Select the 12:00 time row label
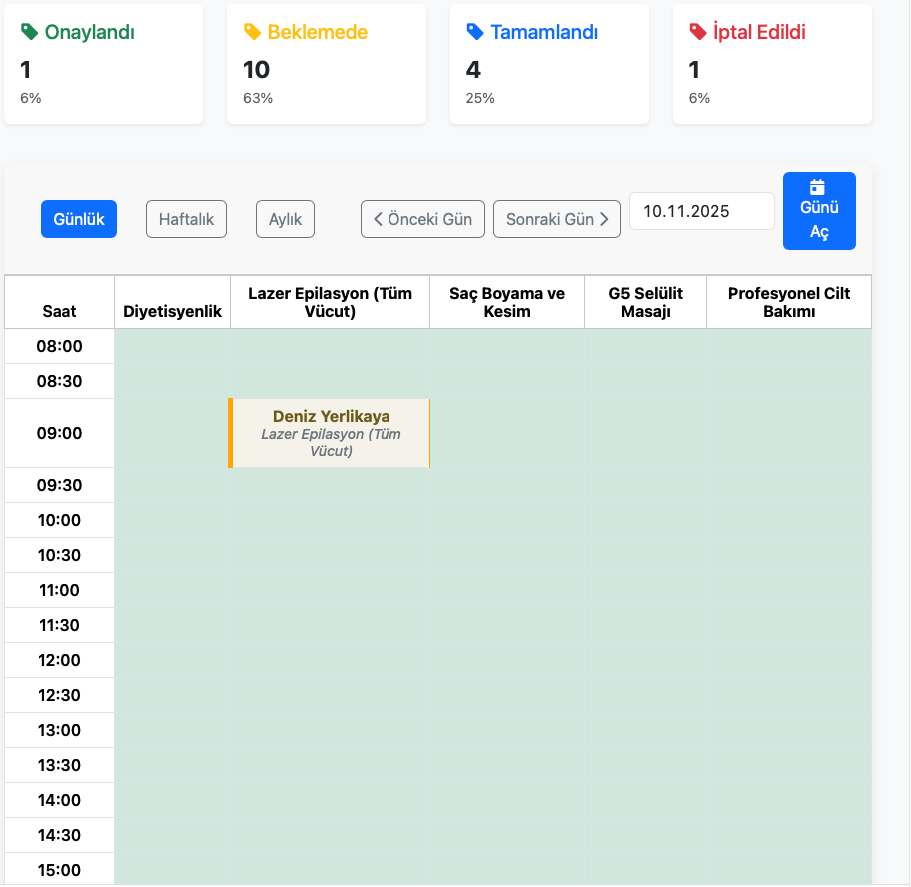The height and width of the screenshot is (887, 911). point(60,660)
